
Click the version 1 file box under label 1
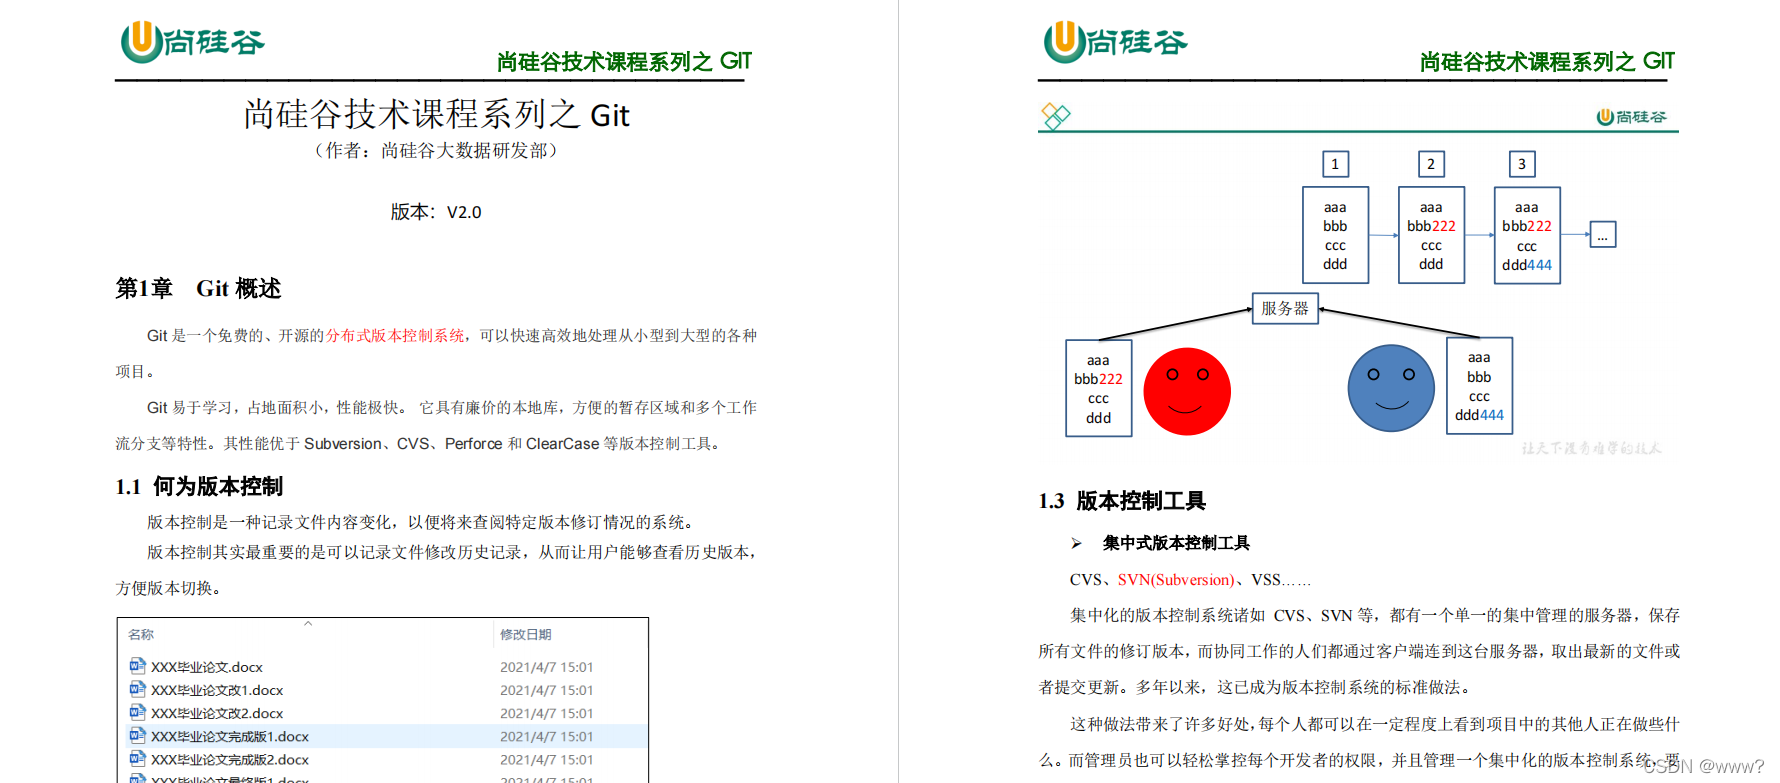pyautogui.click(x=1336, y=236)
